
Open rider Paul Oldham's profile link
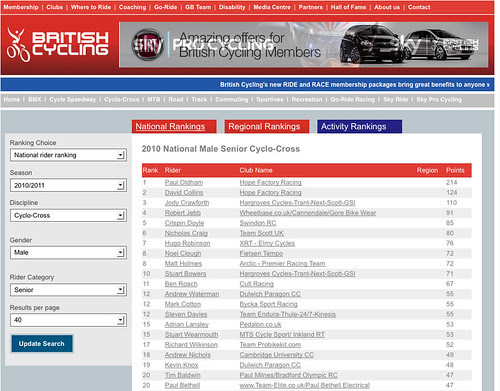click(x=184, y=182)
